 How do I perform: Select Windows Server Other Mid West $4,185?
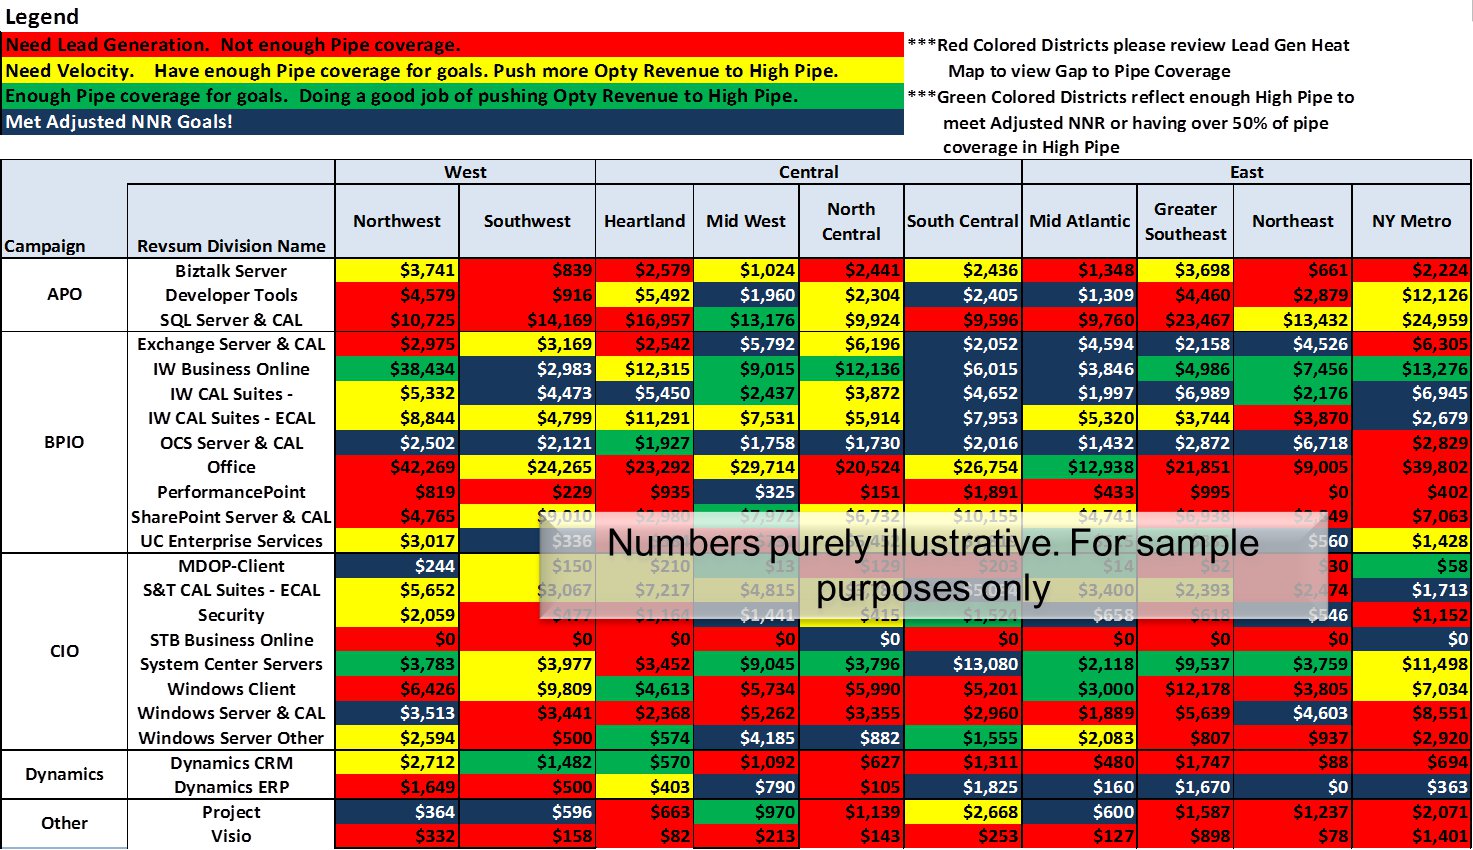746,738
